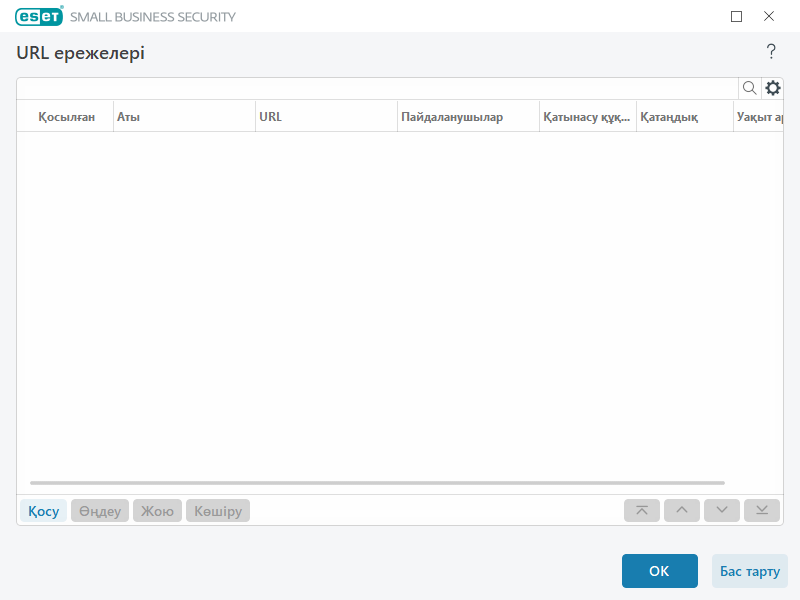This screenshot has height=600, width=800.
Task: Confirm with the OK button
Action: 659,571
